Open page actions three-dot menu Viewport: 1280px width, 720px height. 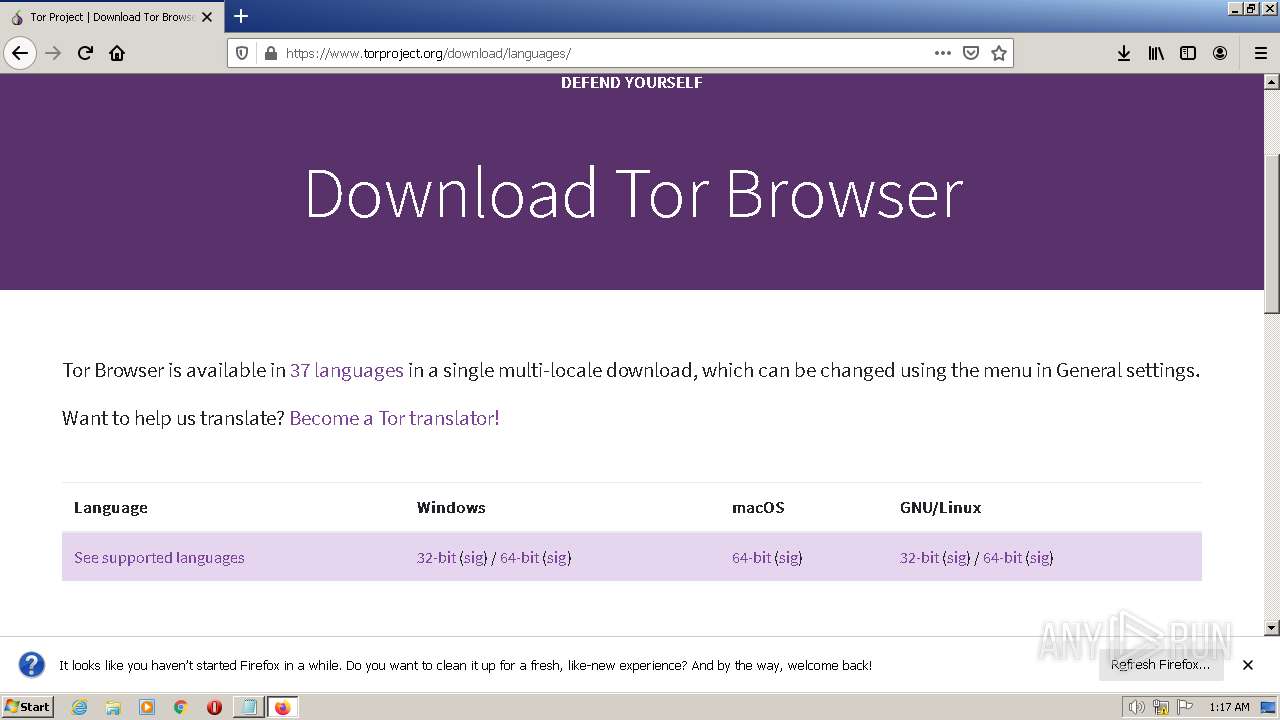[x=942, y=53]
